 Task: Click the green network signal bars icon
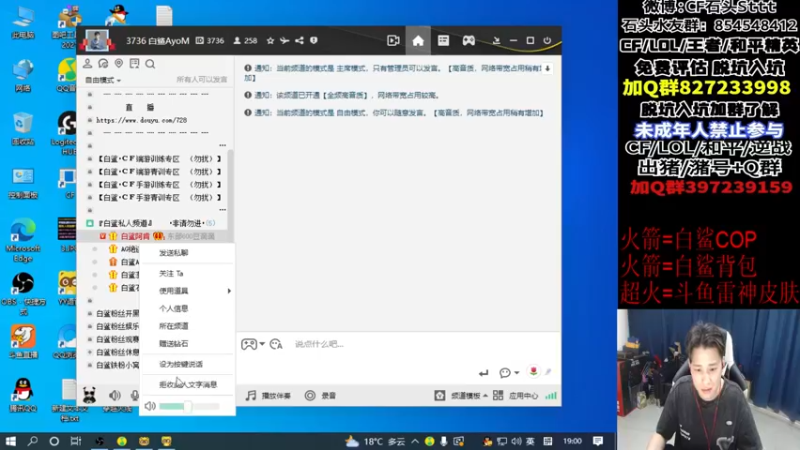[551, 396]
